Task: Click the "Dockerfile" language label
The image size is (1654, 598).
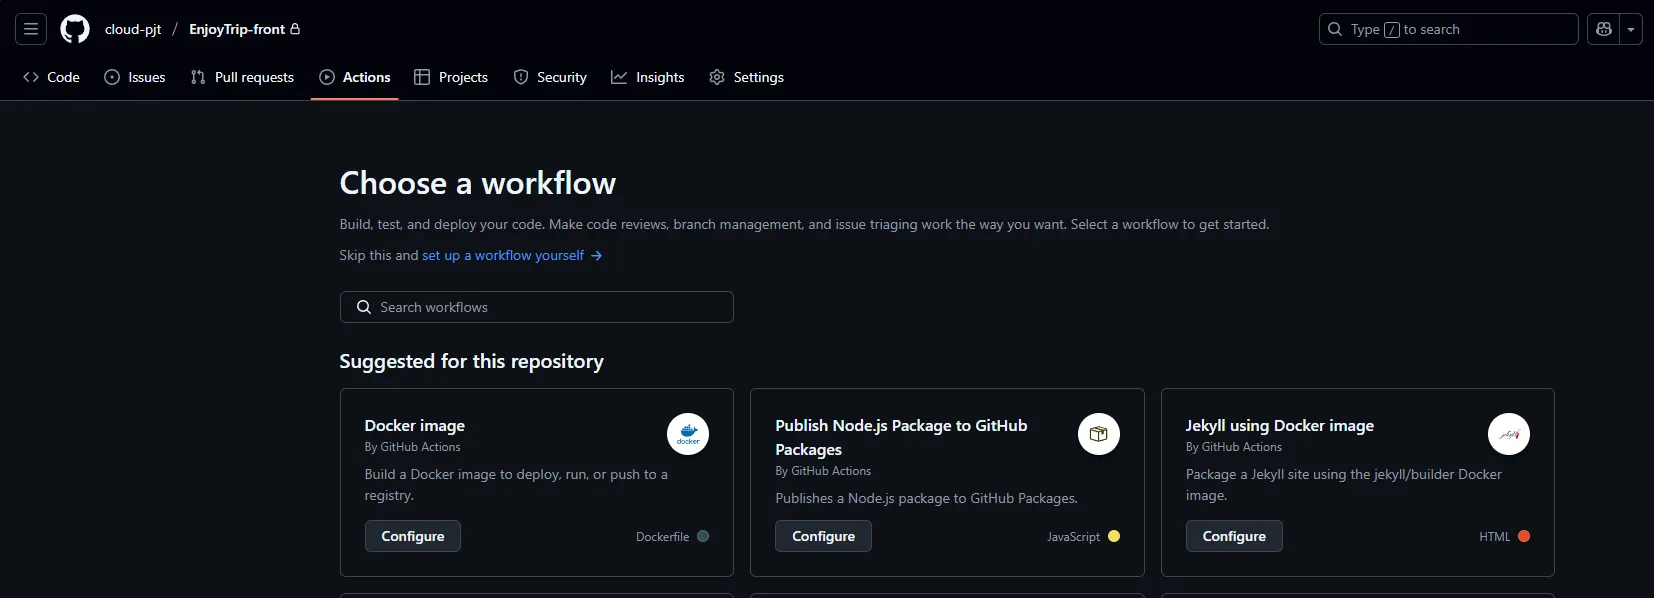Action: (662, 537)
